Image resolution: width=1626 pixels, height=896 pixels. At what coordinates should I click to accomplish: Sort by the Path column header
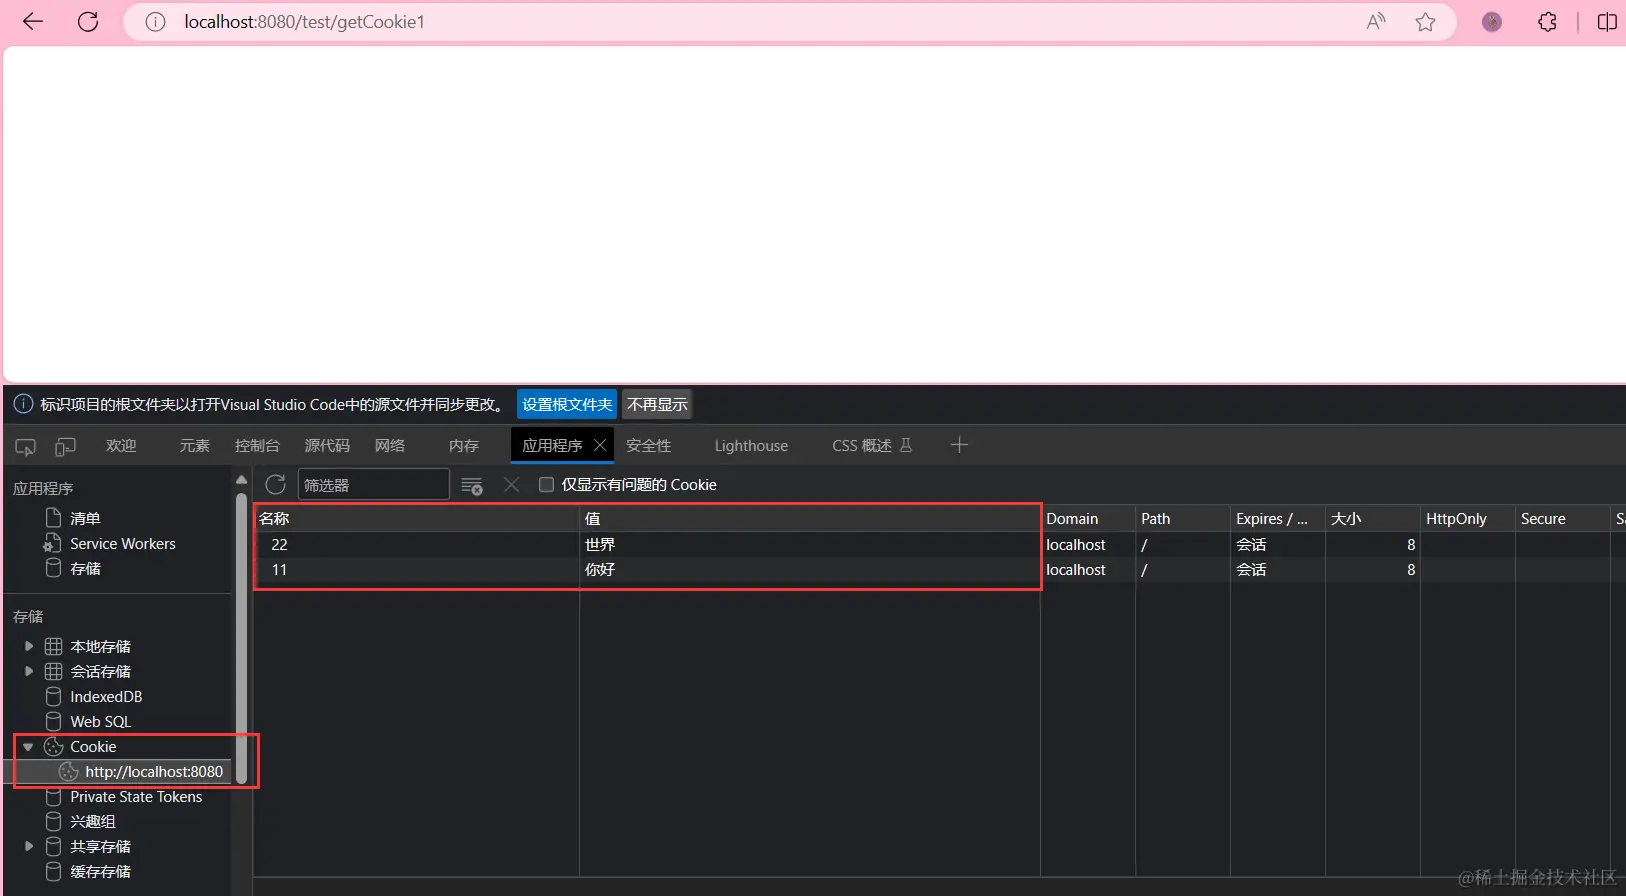1183,518
